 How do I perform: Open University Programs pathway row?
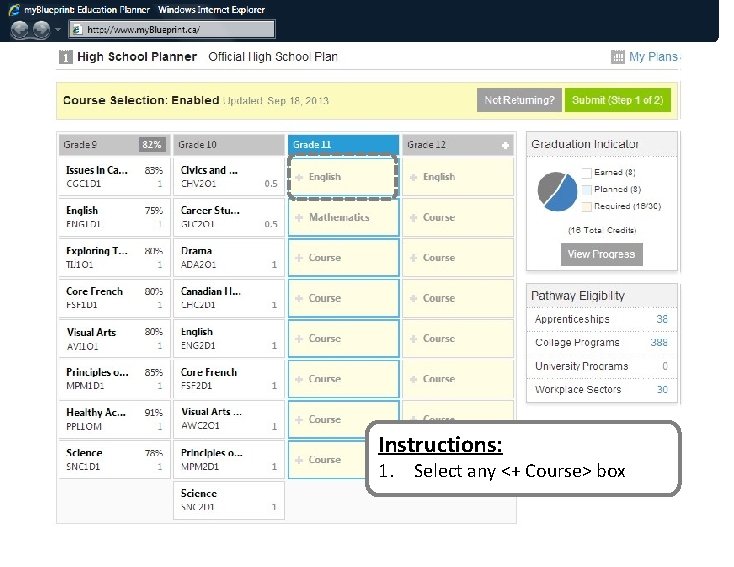[602, 366]
